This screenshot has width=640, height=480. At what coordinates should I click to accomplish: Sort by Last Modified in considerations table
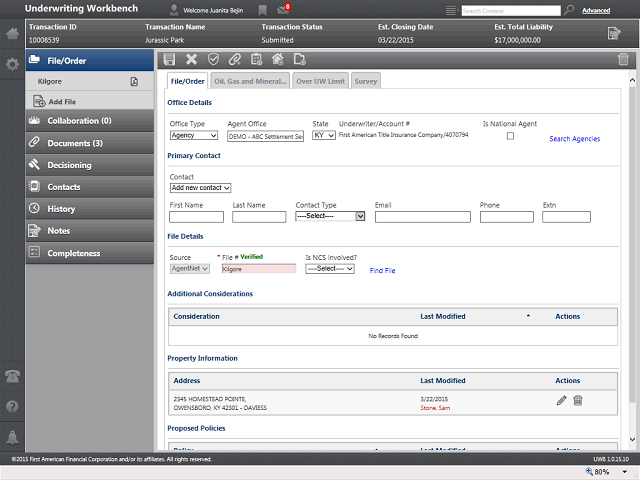[x=443, y=316]
